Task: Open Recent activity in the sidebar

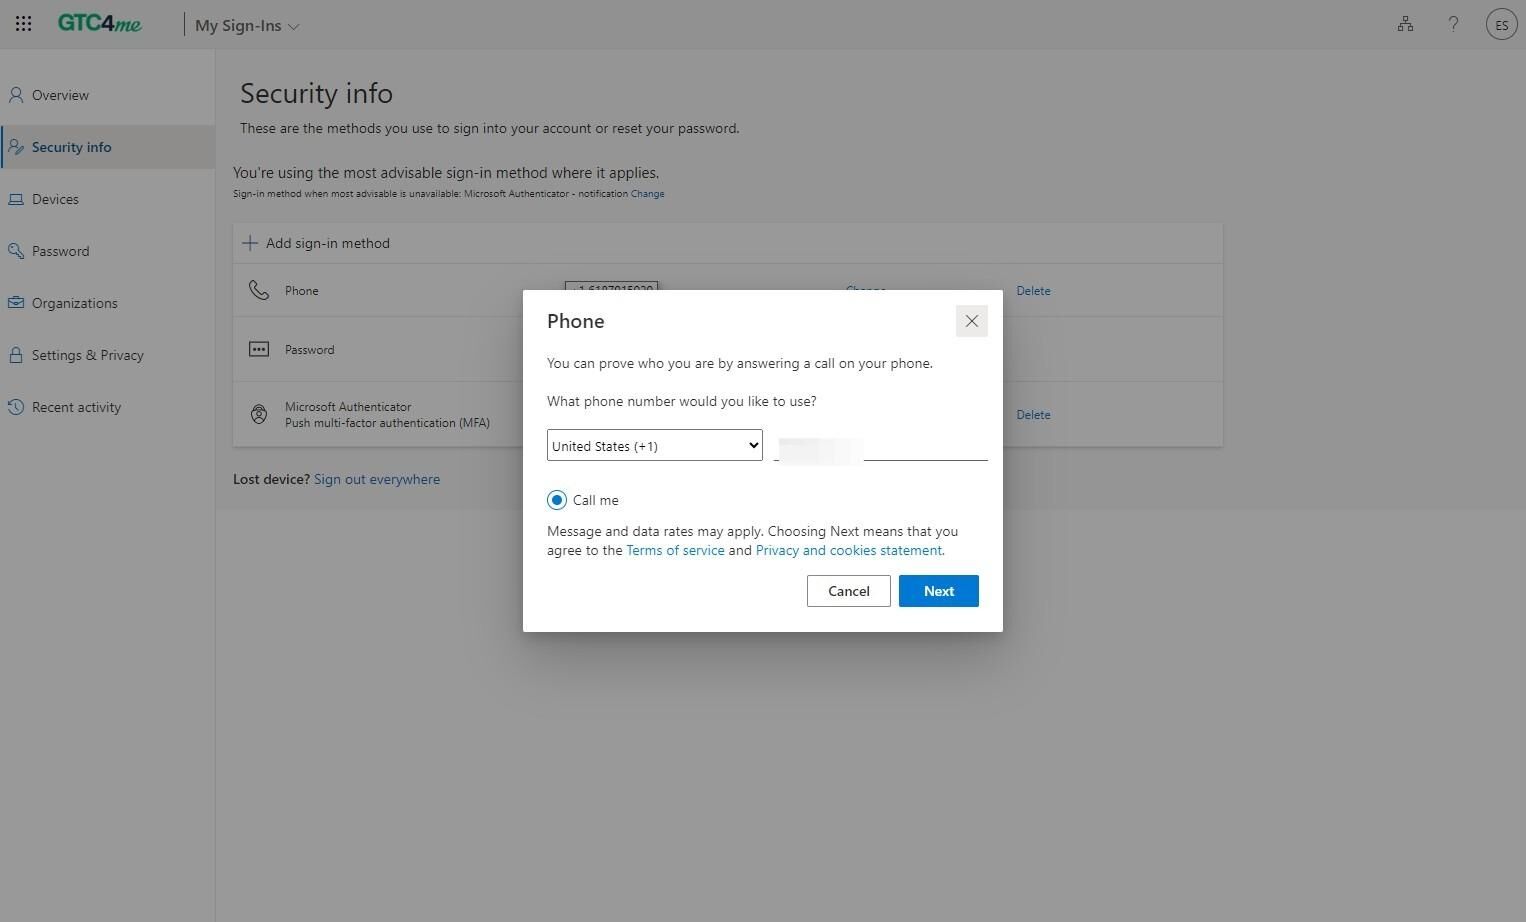Action: point(76,407)
